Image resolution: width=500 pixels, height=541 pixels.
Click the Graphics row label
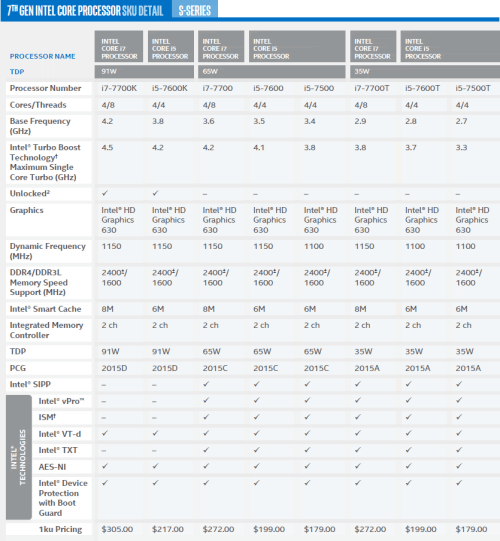click(27, 210)
